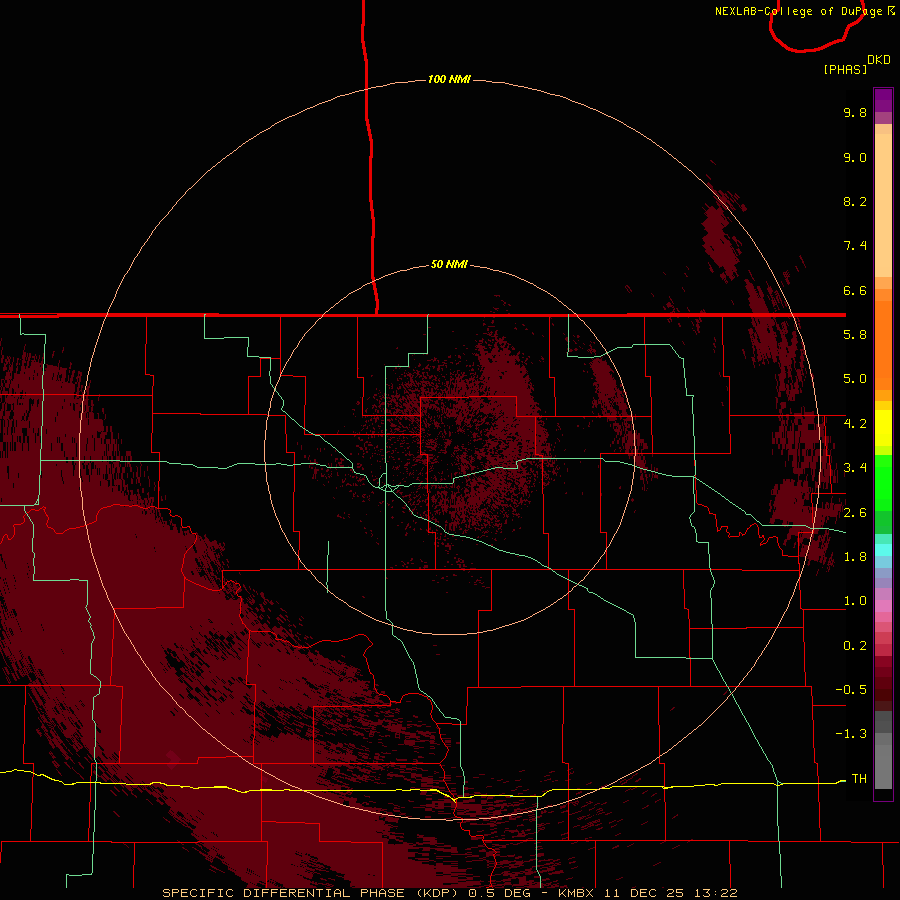The height and width of the screenshot is (900, 900).
Task: Click the TH threshold legend label
Action: pos(859,779)
